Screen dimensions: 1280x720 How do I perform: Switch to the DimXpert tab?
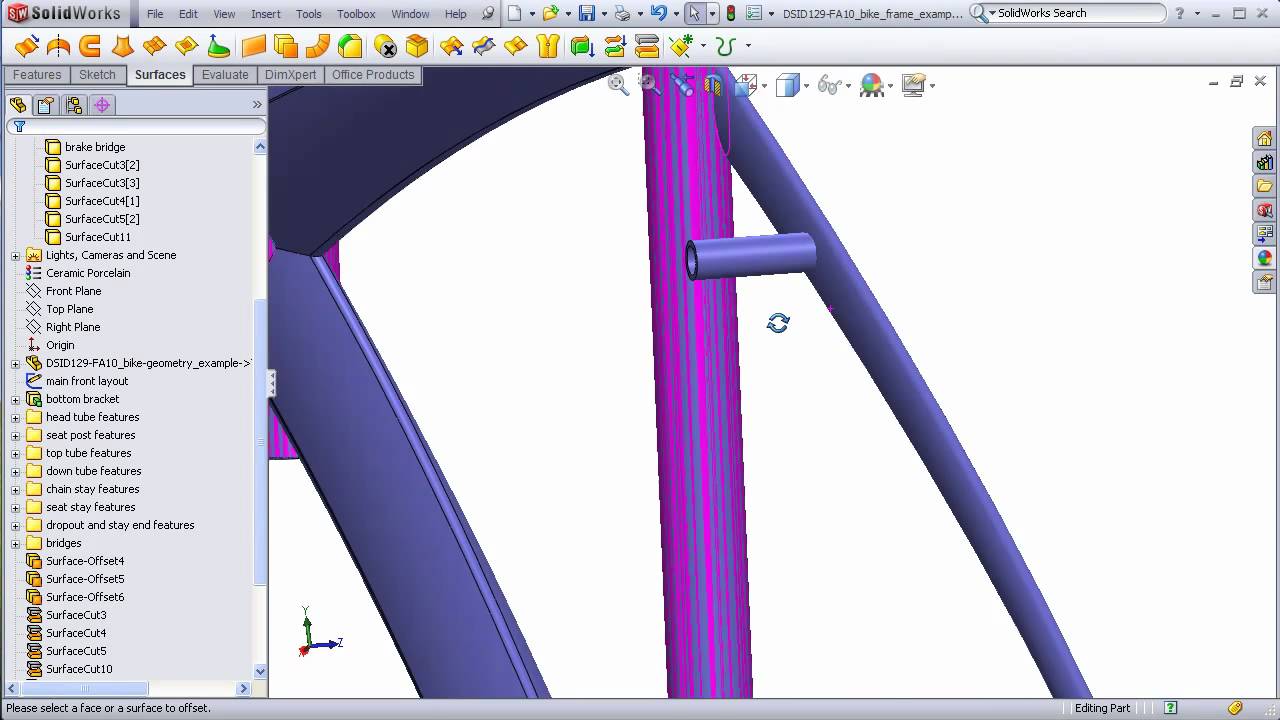coord(291,75)
